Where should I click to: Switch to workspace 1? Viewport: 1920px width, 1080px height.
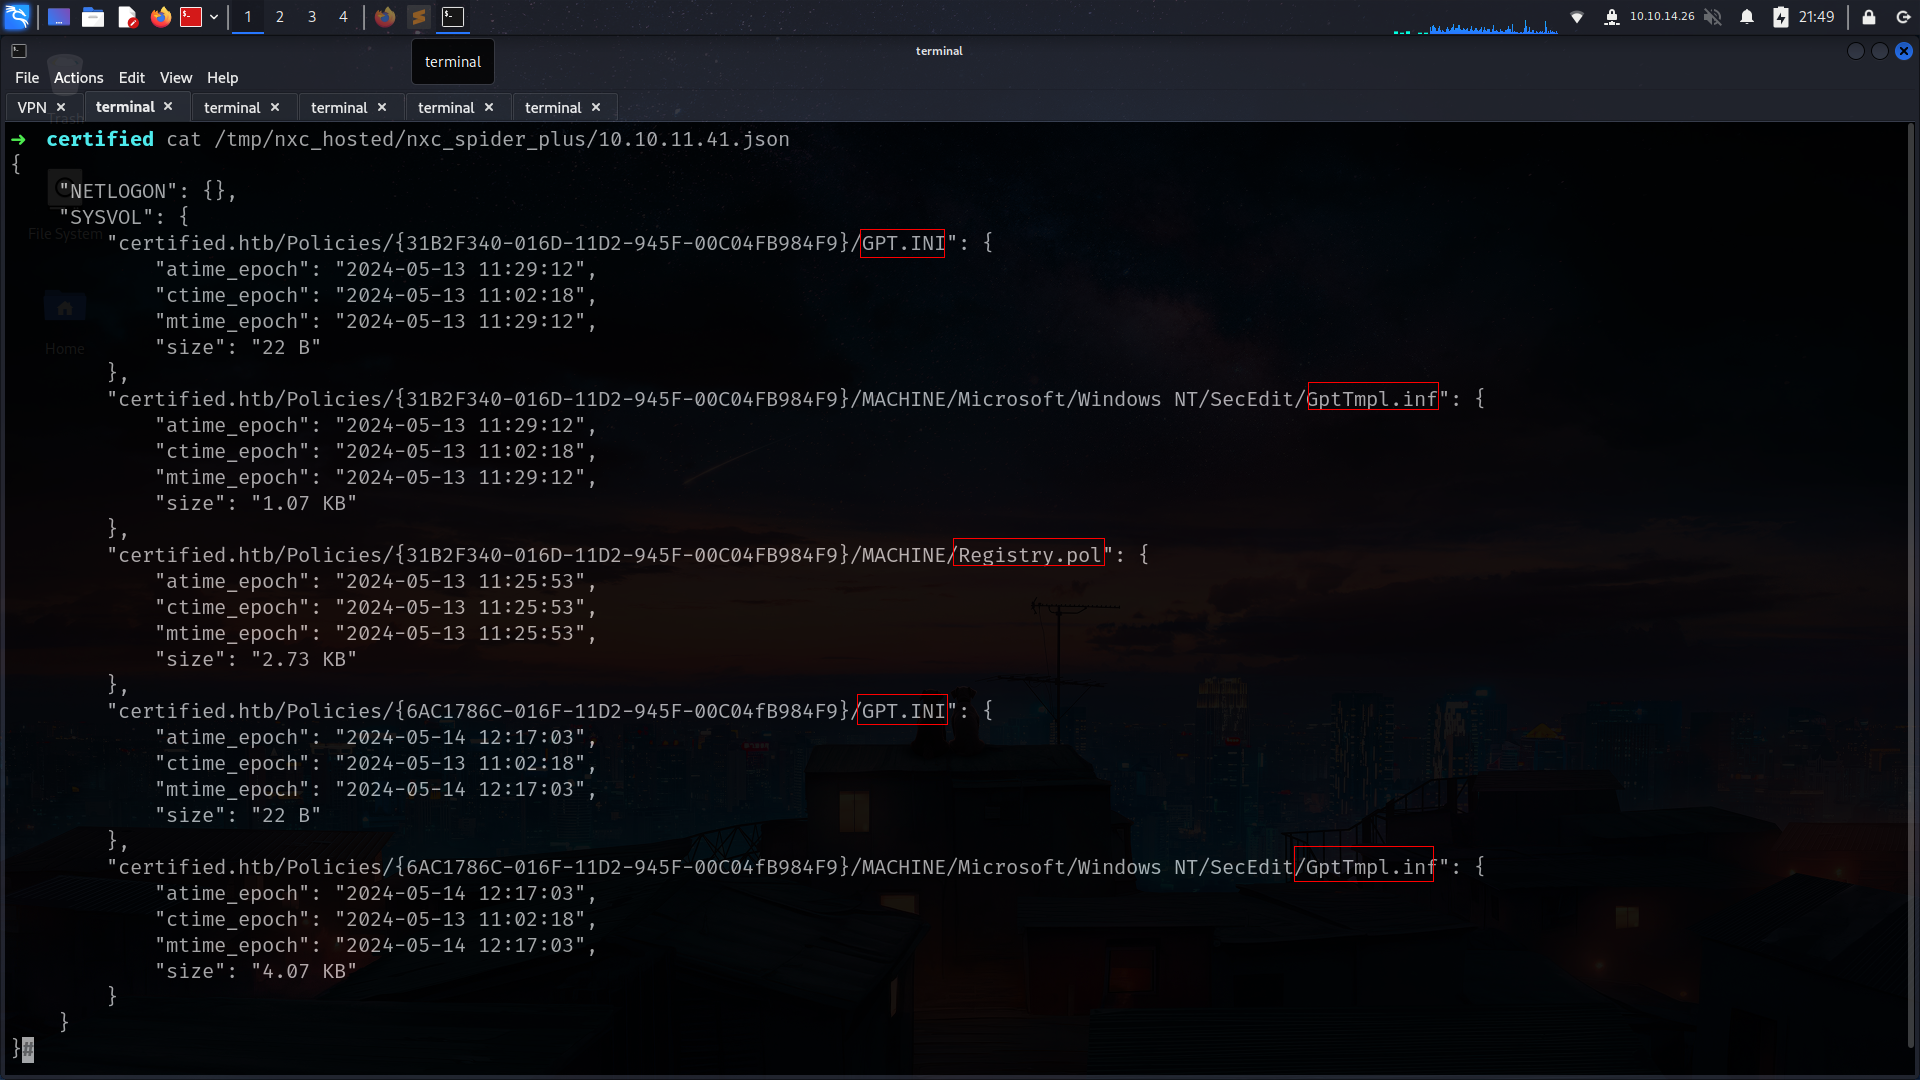(x=248, y=17)
